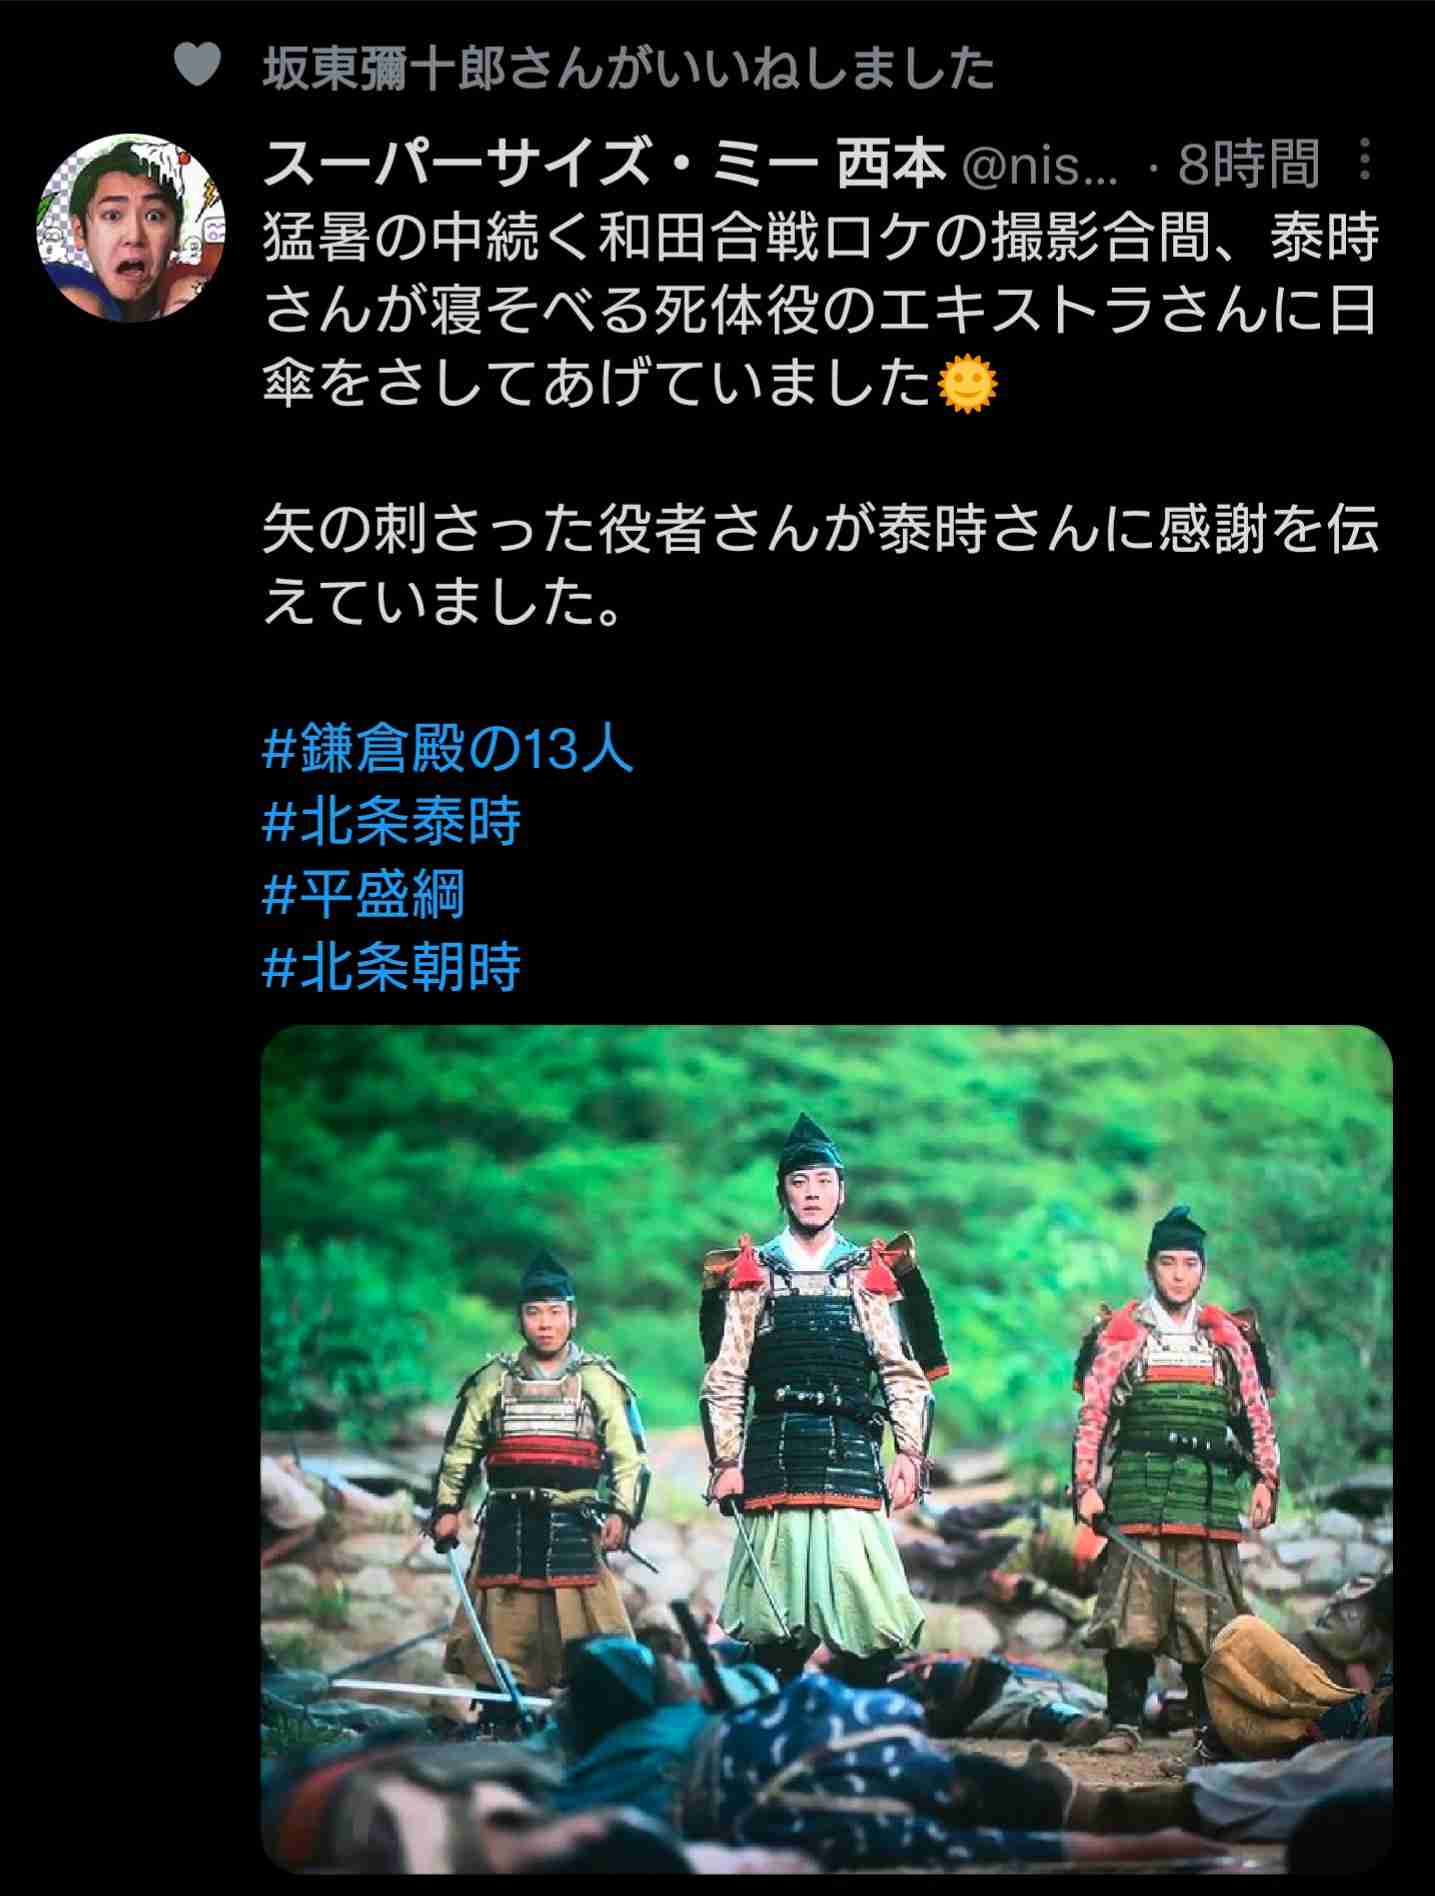Screen dimensions: 1435x1896
Task: Tap the tweet paragraph starting with 矢の刺さった役者さん
Action: [x=820, y=565]
